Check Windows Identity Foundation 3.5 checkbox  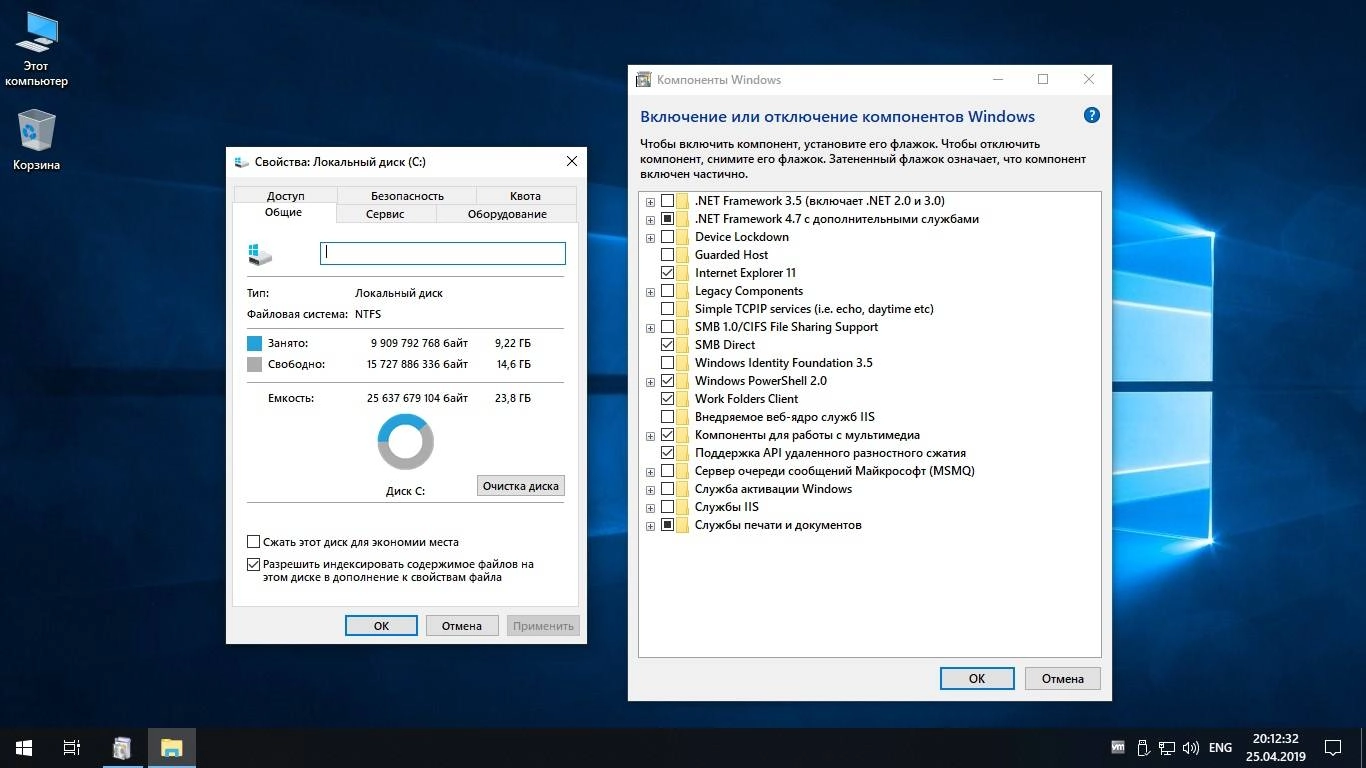coord(667,363)
